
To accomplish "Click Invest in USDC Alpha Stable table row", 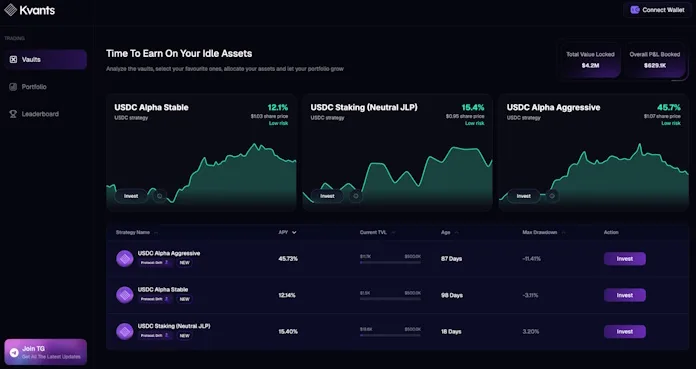I will 625,295.
